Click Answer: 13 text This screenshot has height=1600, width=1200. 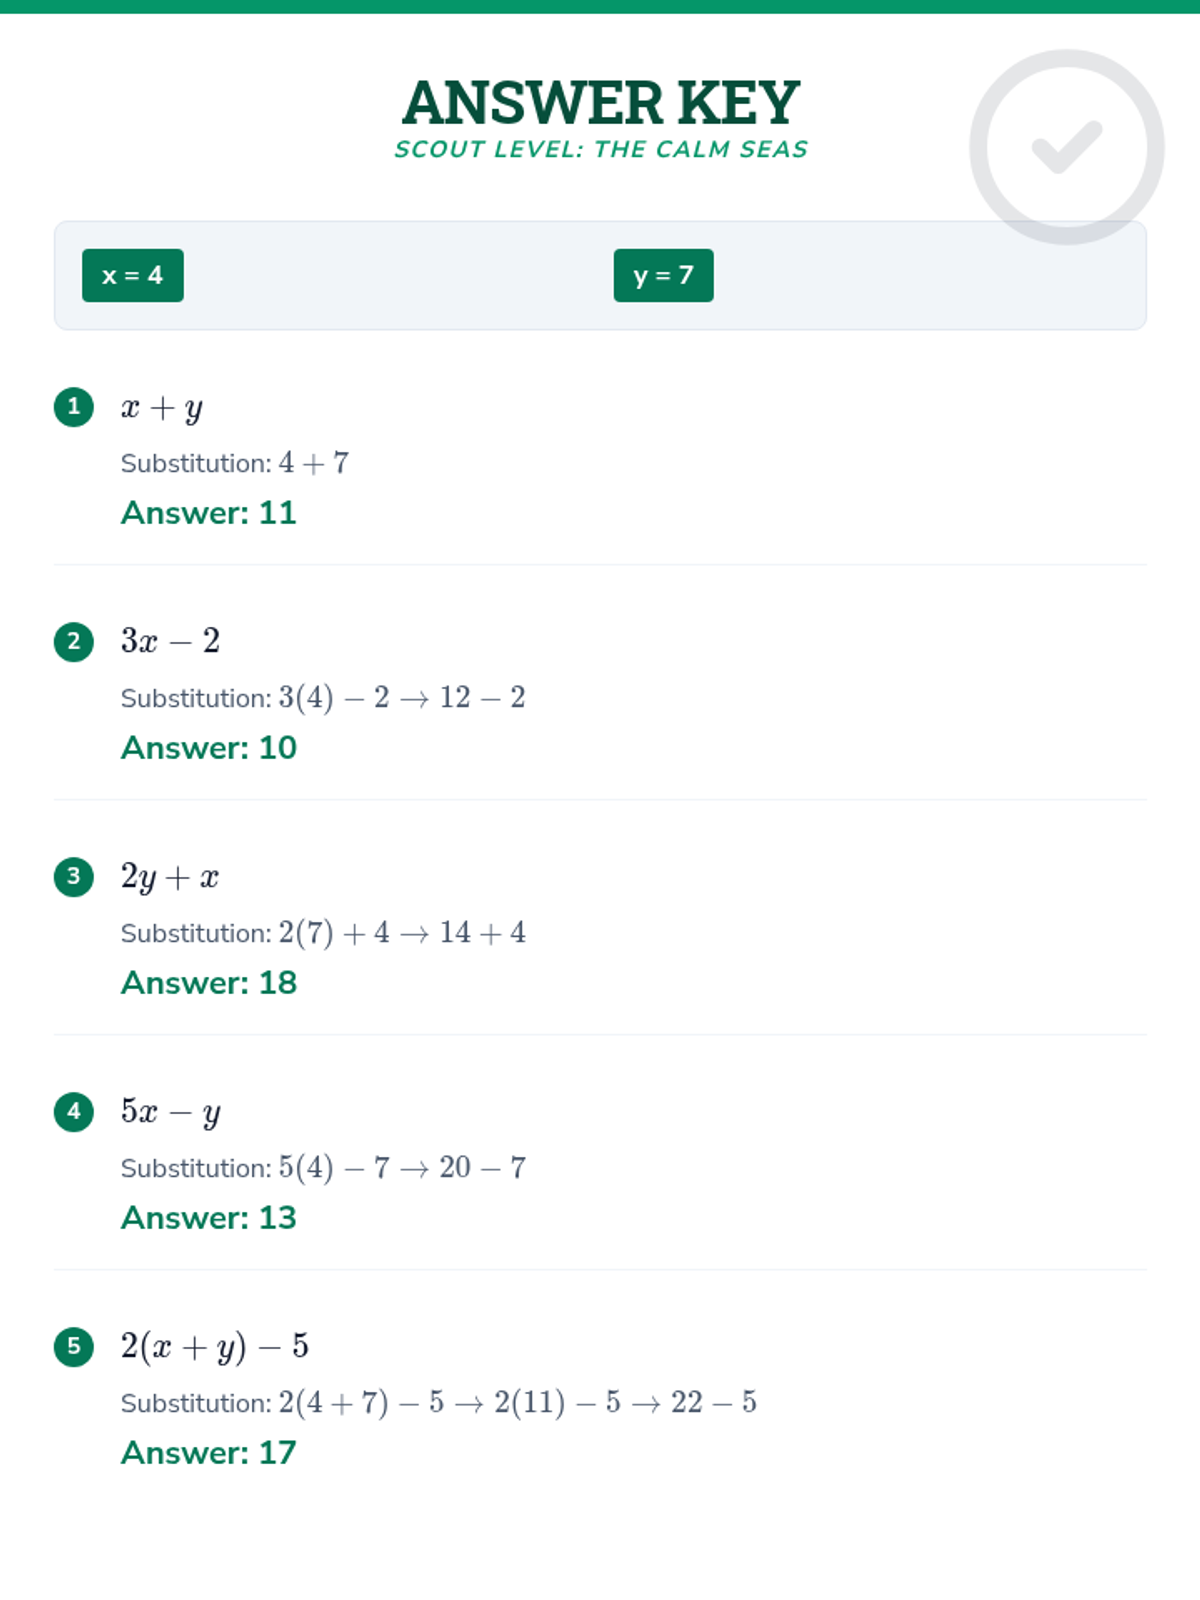tap(209, 1218)
